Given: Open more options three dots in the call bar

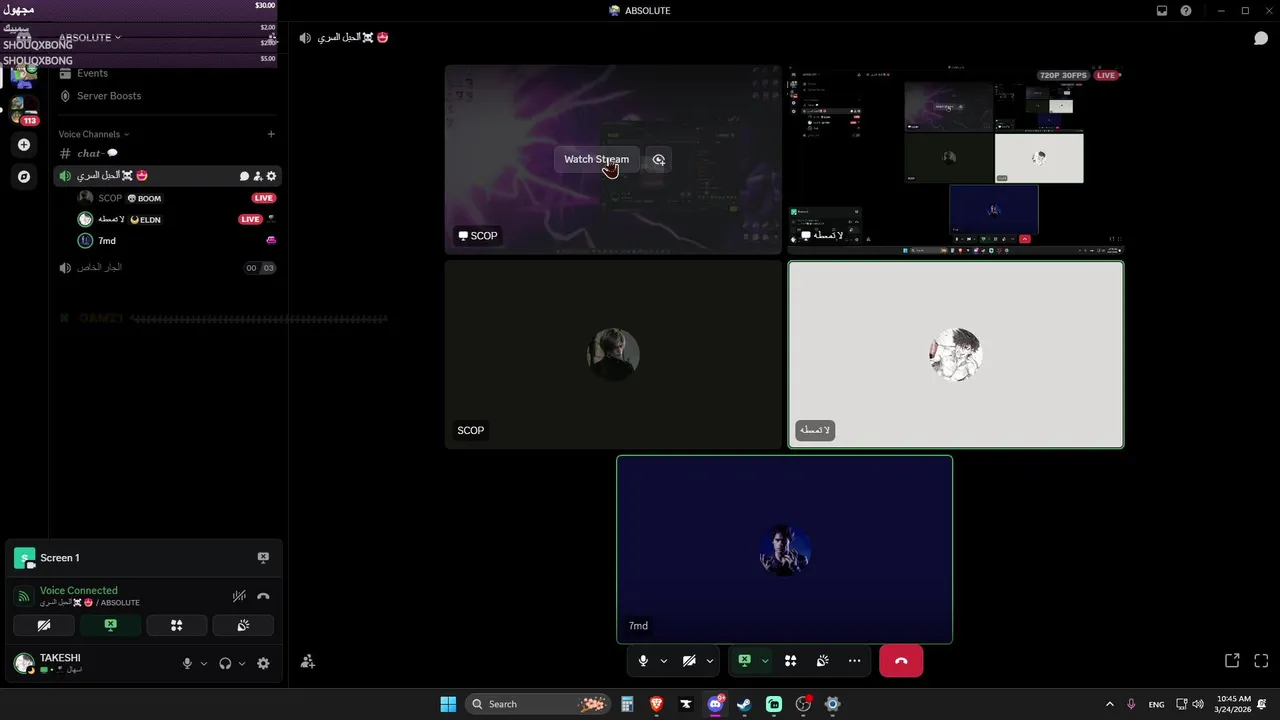Looking at the screenshot, I should [854, 661].
